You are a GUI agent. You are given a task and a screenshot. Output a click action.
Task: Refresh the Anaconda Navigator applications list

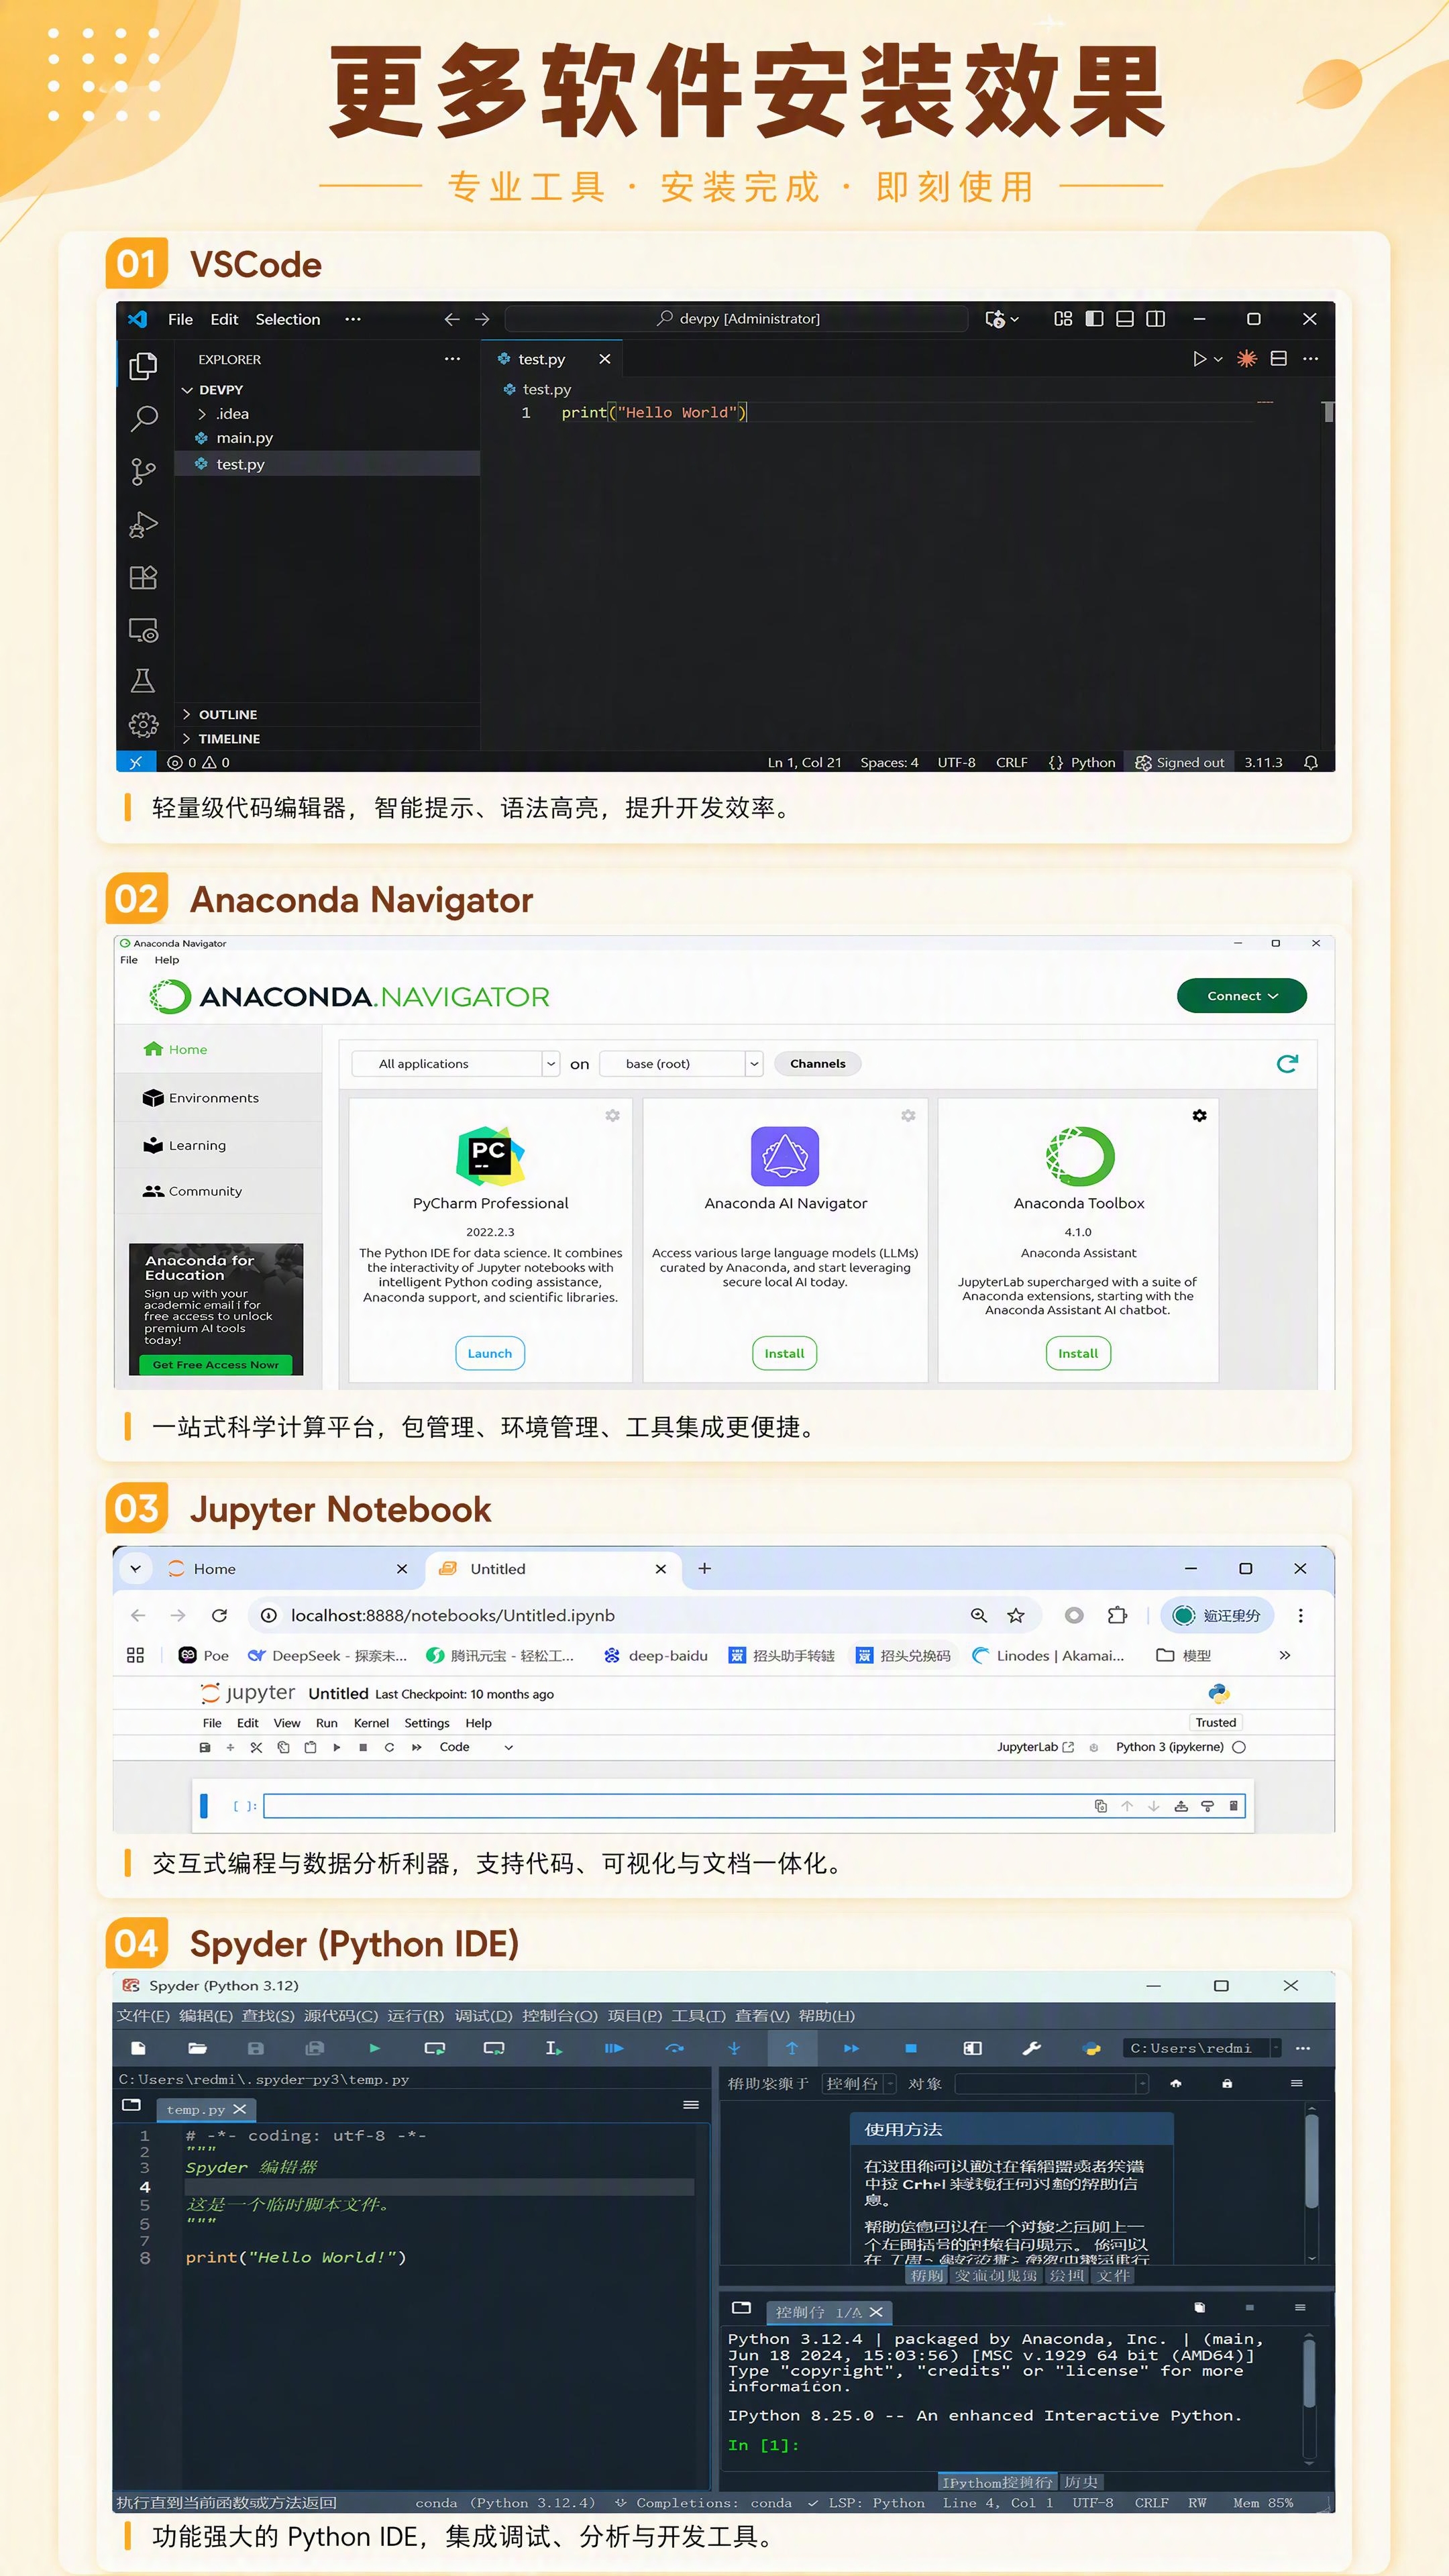pyautogui.click(x=1287, y=1063)
